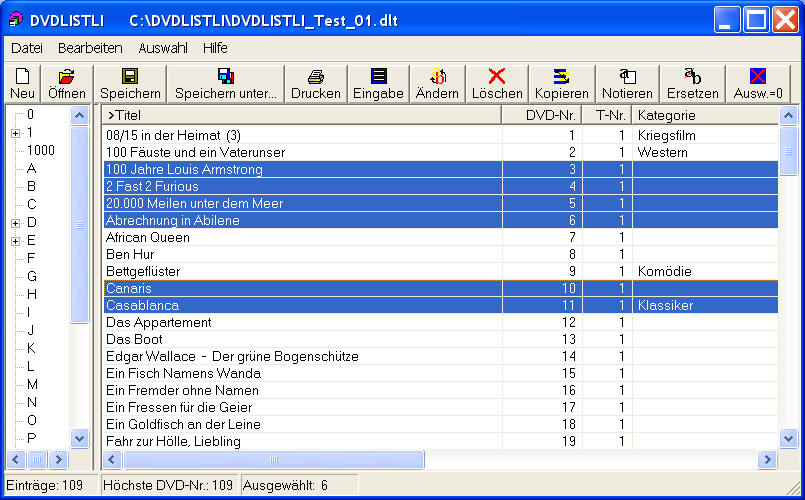
Task: Click the list's vertical scrollbar down arrow
Action: click(x=788, y=438)
